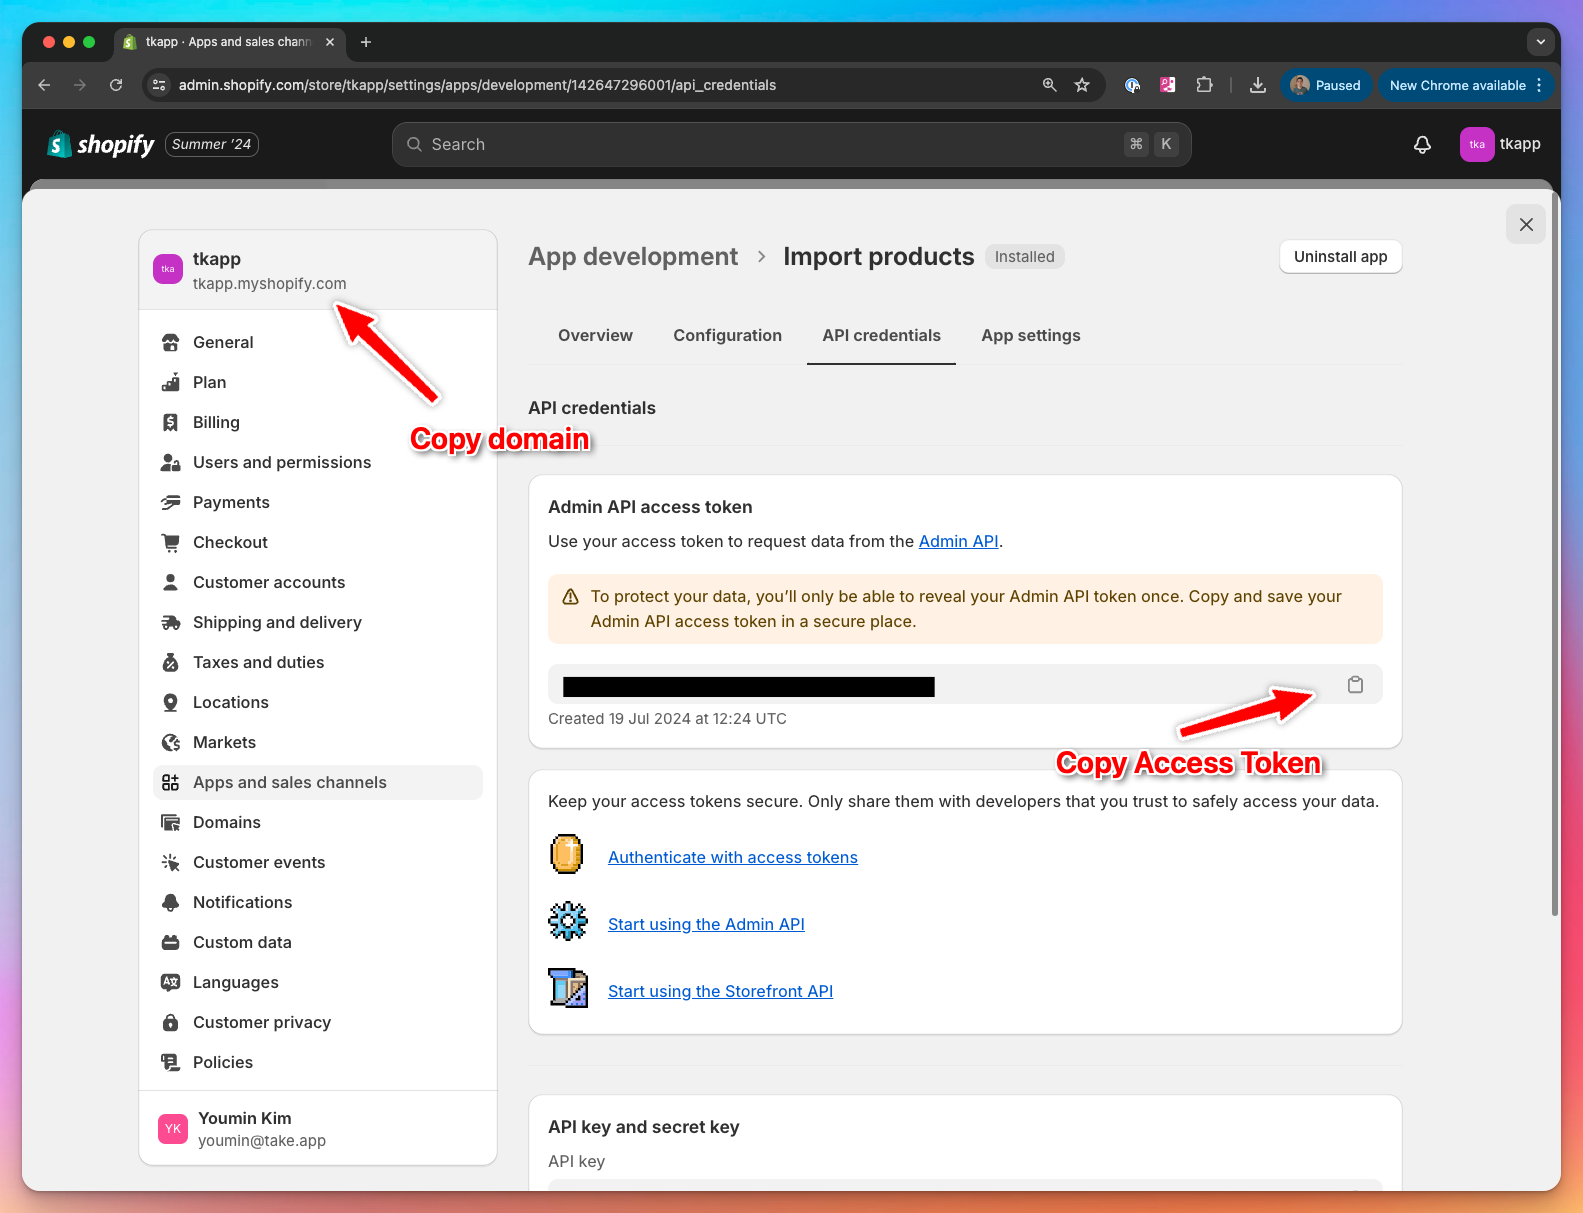Click the Storefront API illustration icon
1583x1213 pixels.
coord(568,988)
